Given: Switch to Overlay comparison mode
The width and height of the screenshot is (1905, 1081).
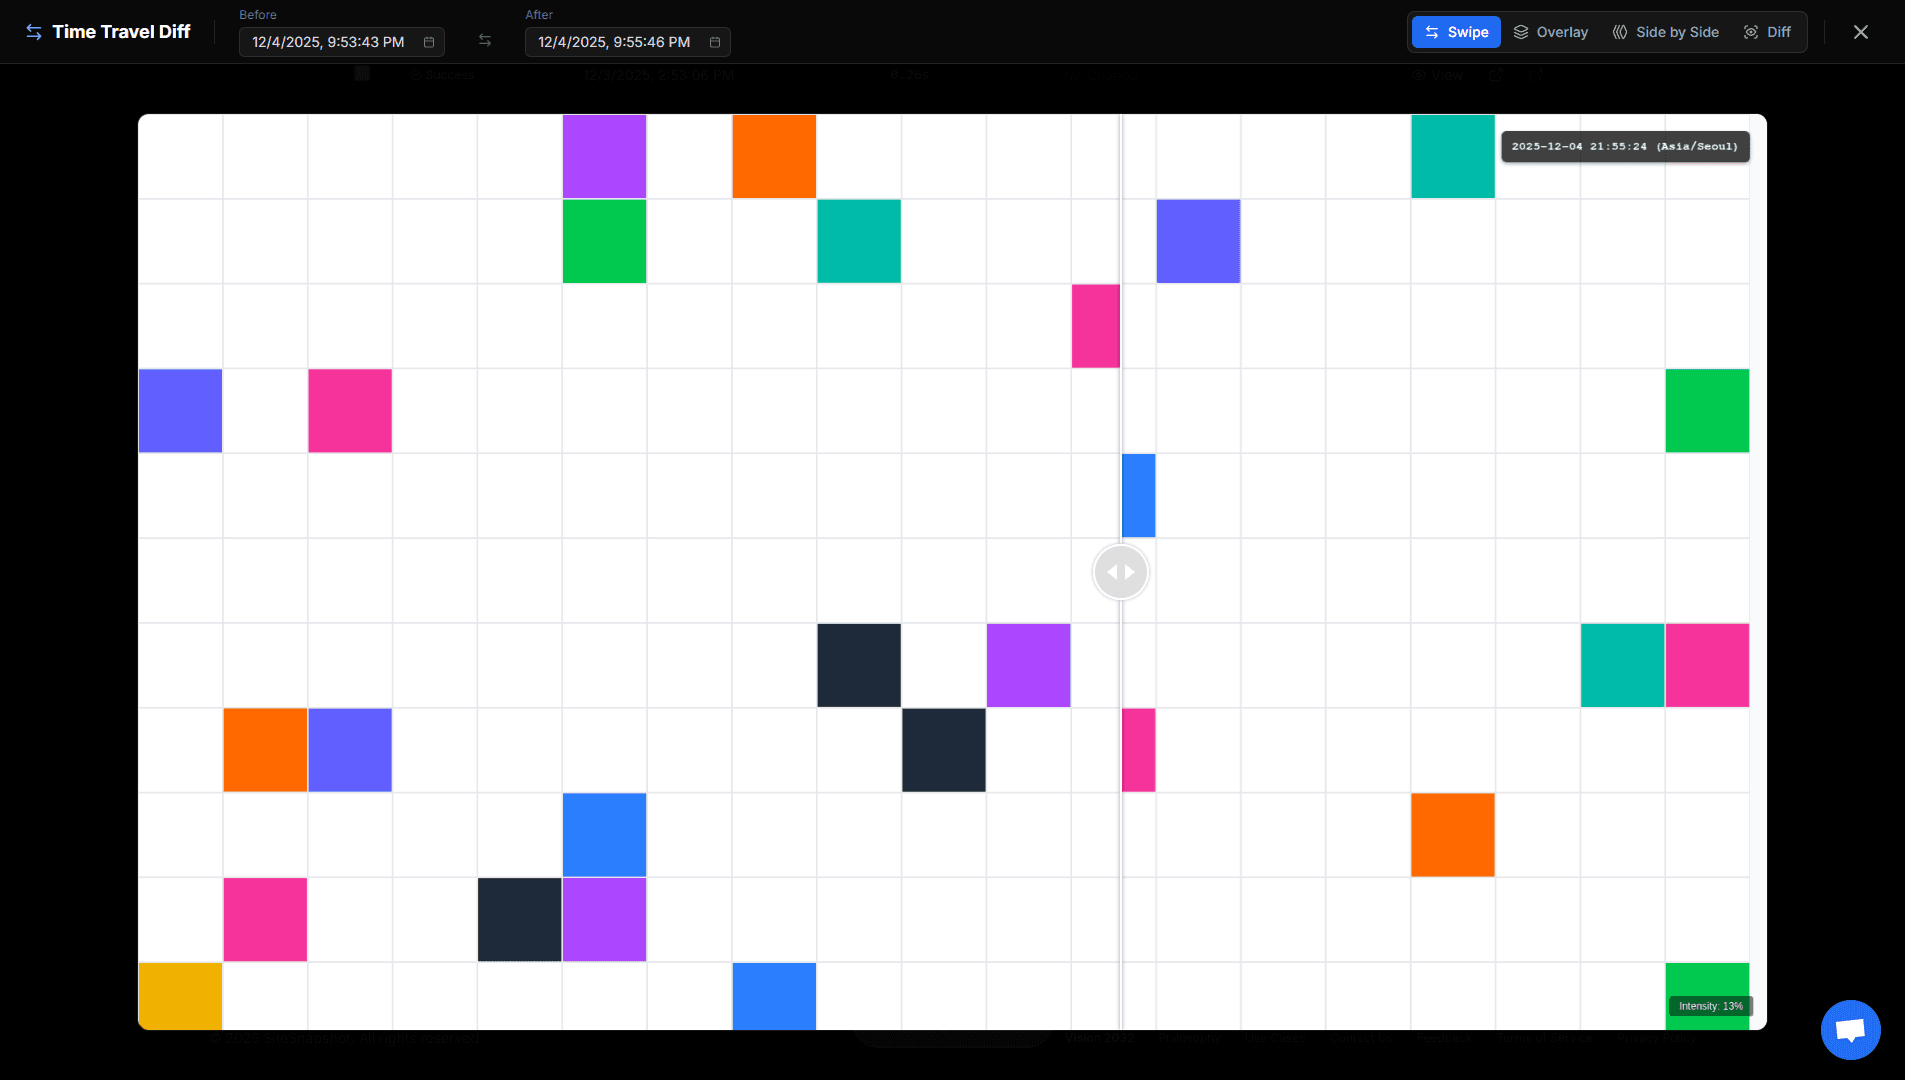Looking at the screenshot, I should 1551,32.
